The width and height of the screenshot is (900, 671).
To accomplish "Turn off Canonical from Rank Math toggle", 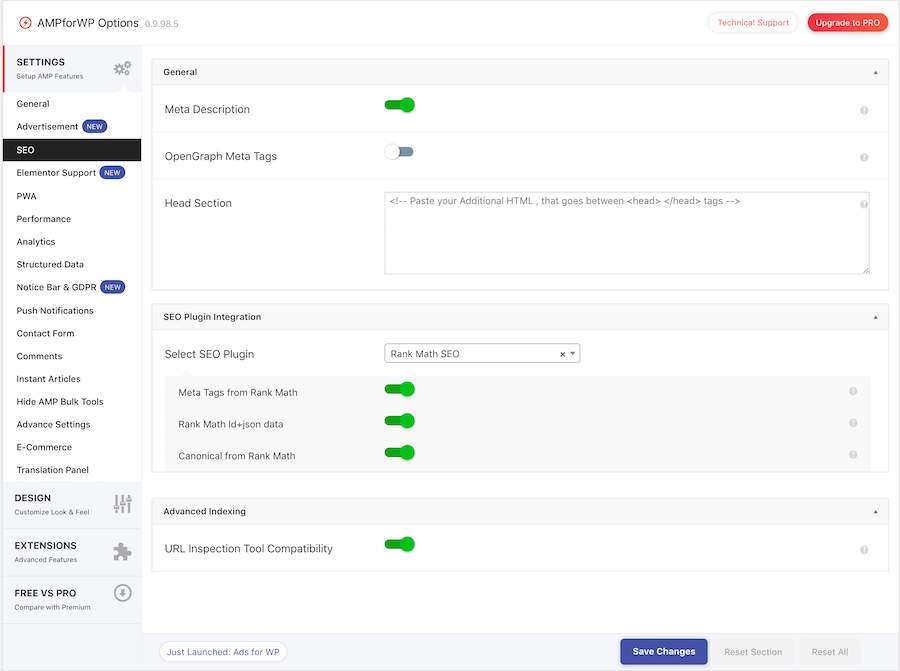I will coord(399,452).
